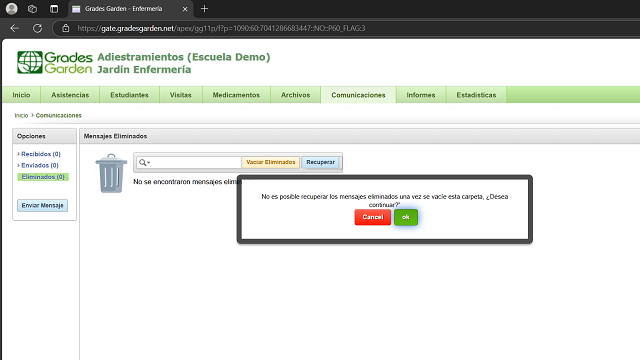Image resolution: width=640 pixels, height=360 pixels.
Task: Click the Inicio breadcrumb link
Action: pos(21,116)
